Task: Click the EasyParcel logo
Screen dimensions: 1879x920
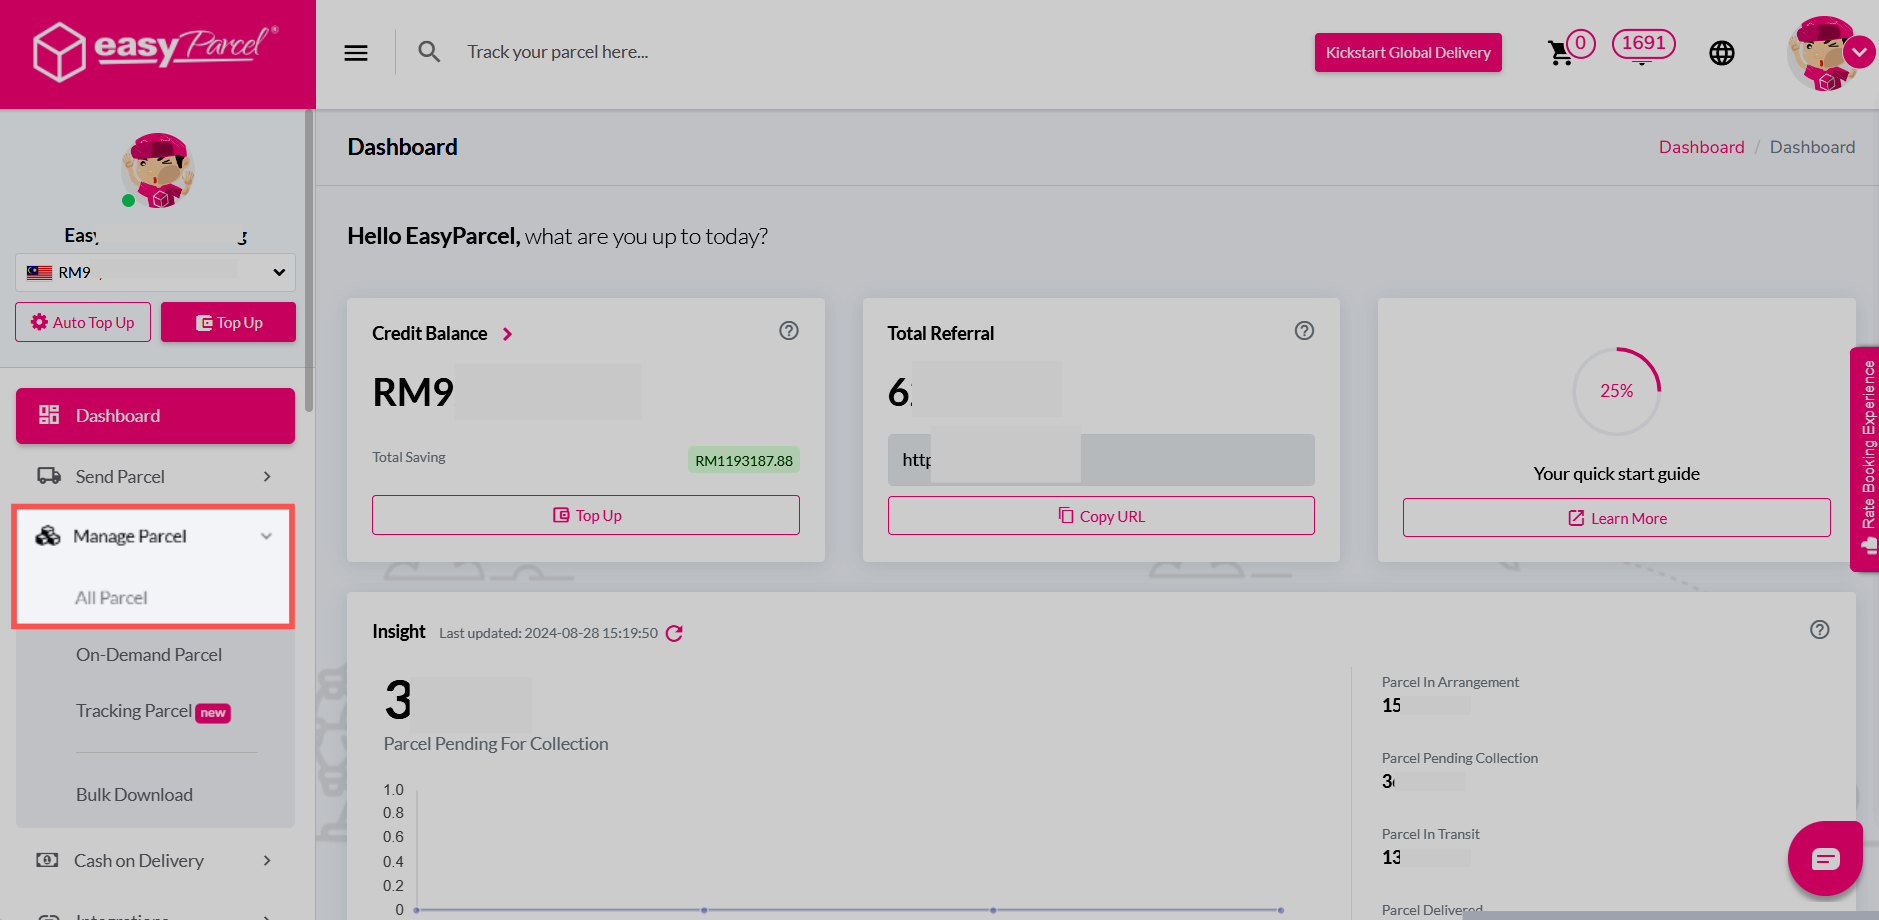Action: click(x=156, y=51)
